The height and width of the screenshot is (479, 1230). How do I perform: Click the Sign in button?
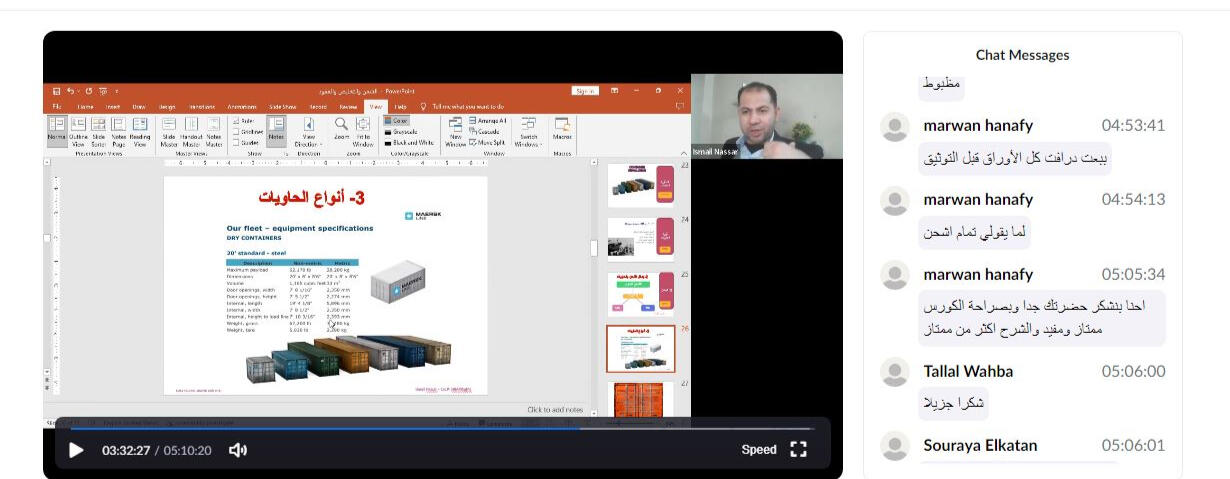[585, 91]
